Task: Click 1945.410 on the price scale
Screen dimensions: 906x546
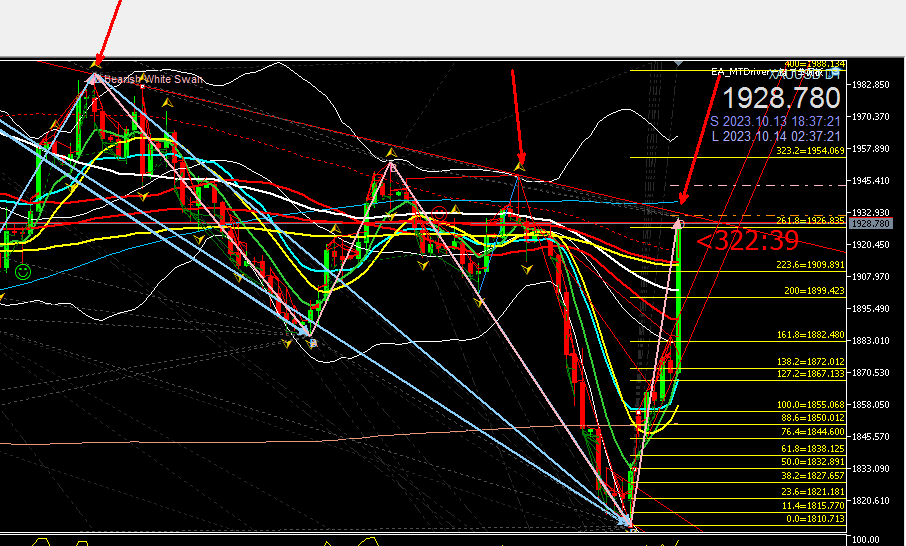Action: coord(871,181)
